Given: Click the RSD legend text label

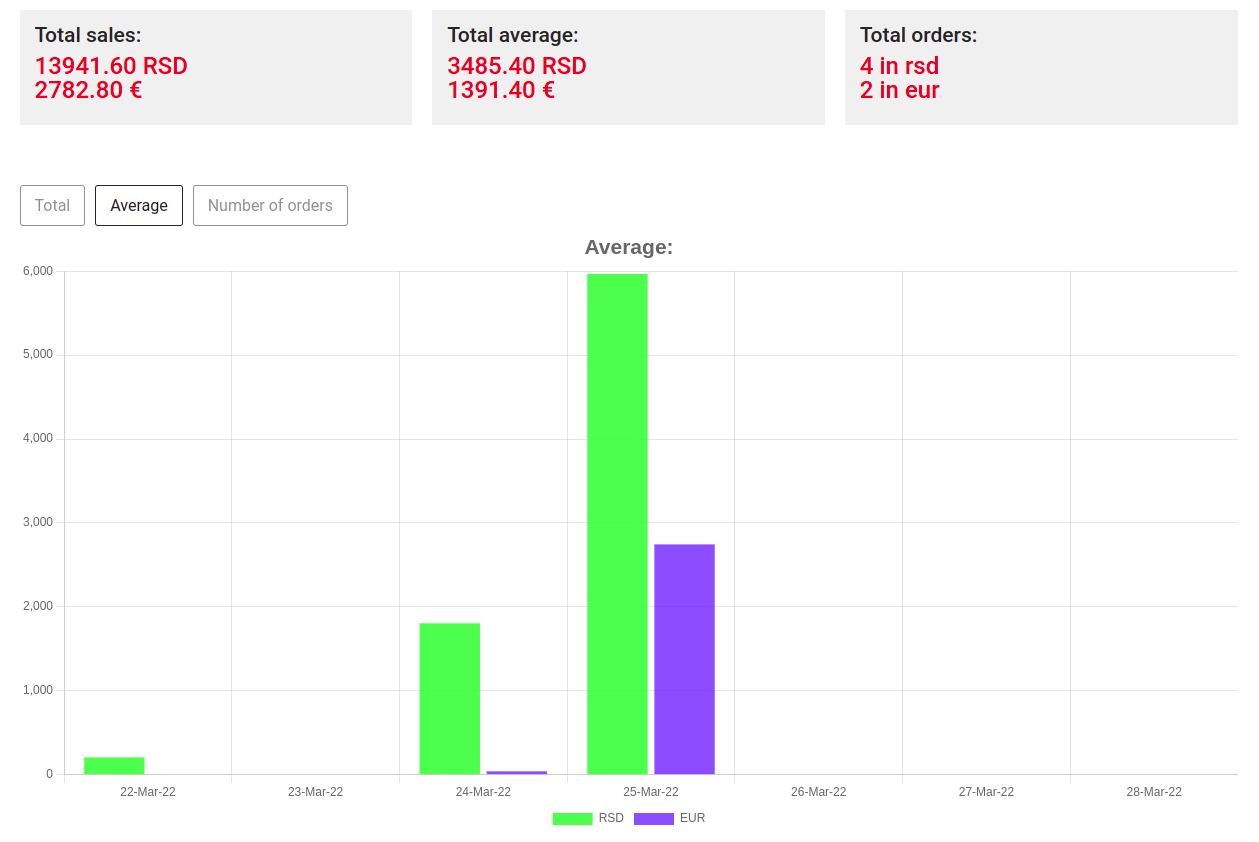Looking at the screenshot, I should click(611, 818).
